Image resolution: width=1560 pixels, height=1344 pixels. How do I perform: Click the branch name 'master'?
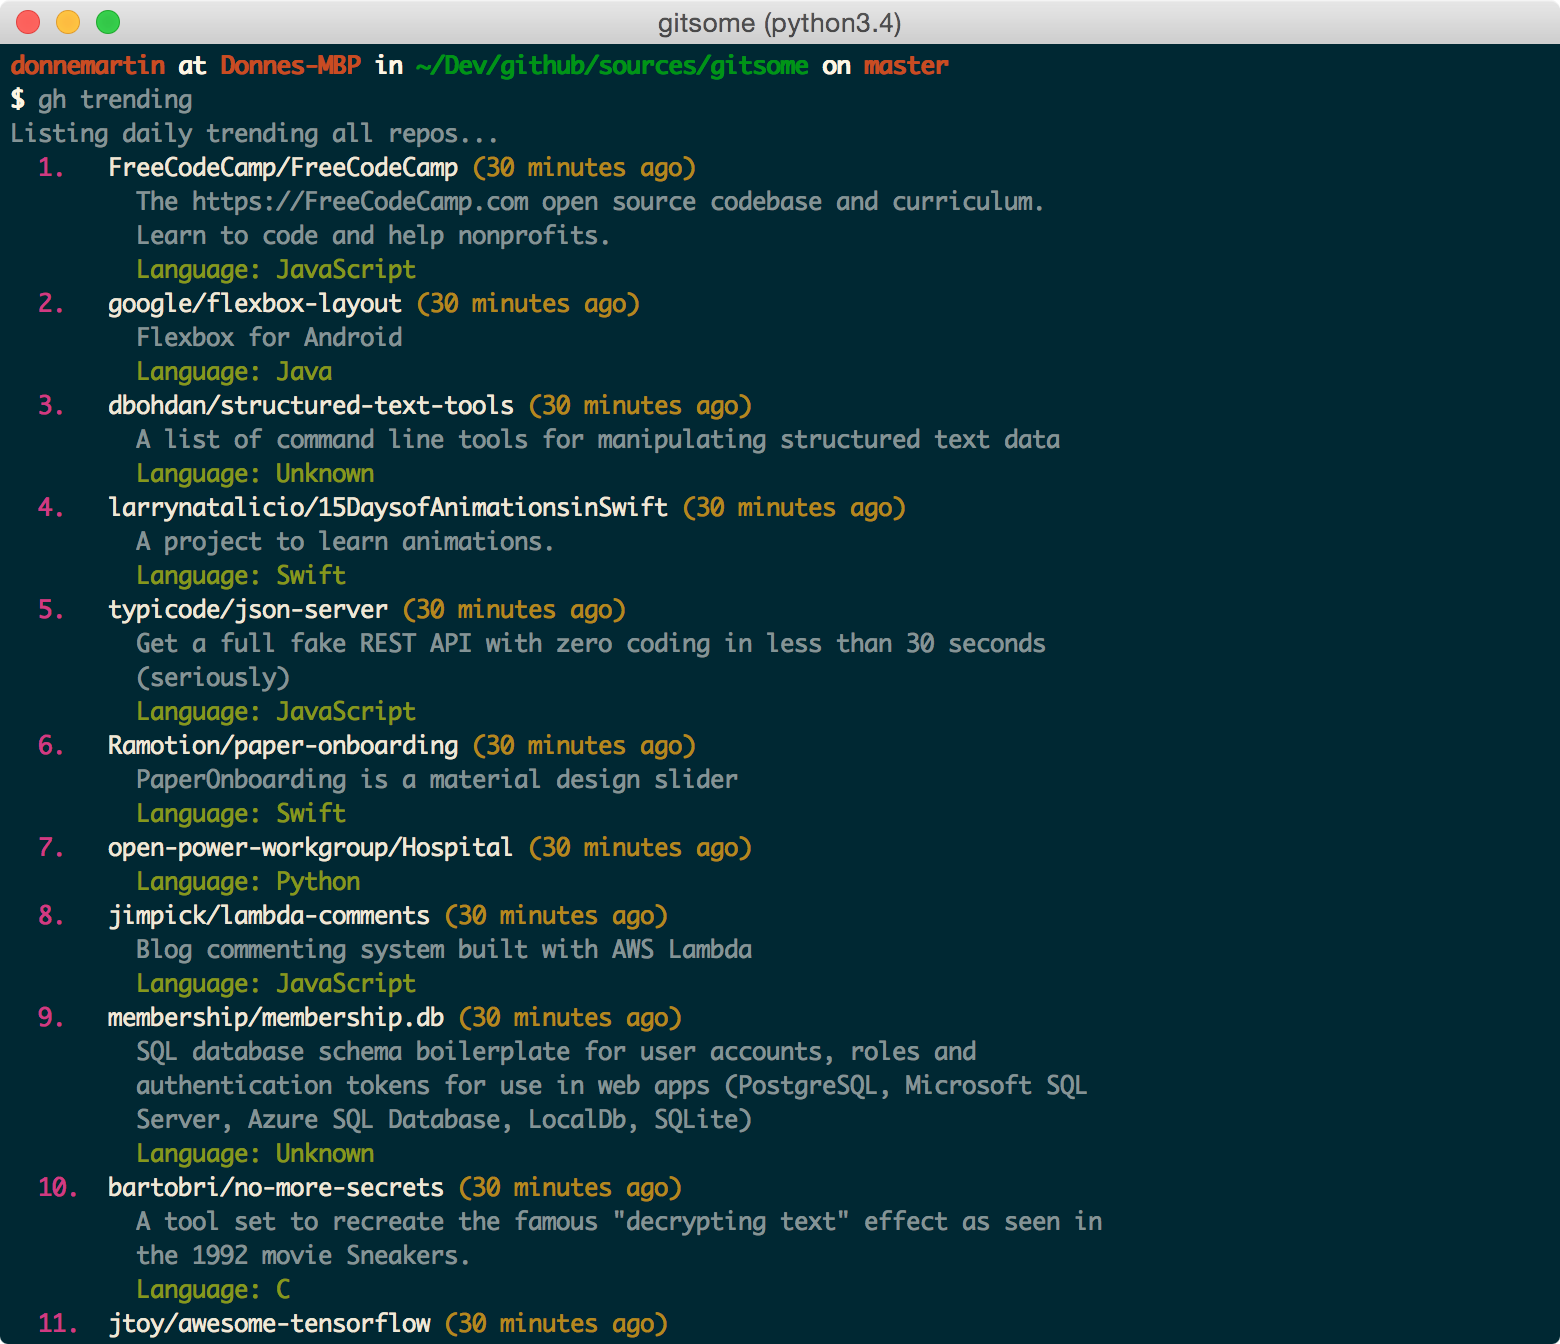[906, 65]
